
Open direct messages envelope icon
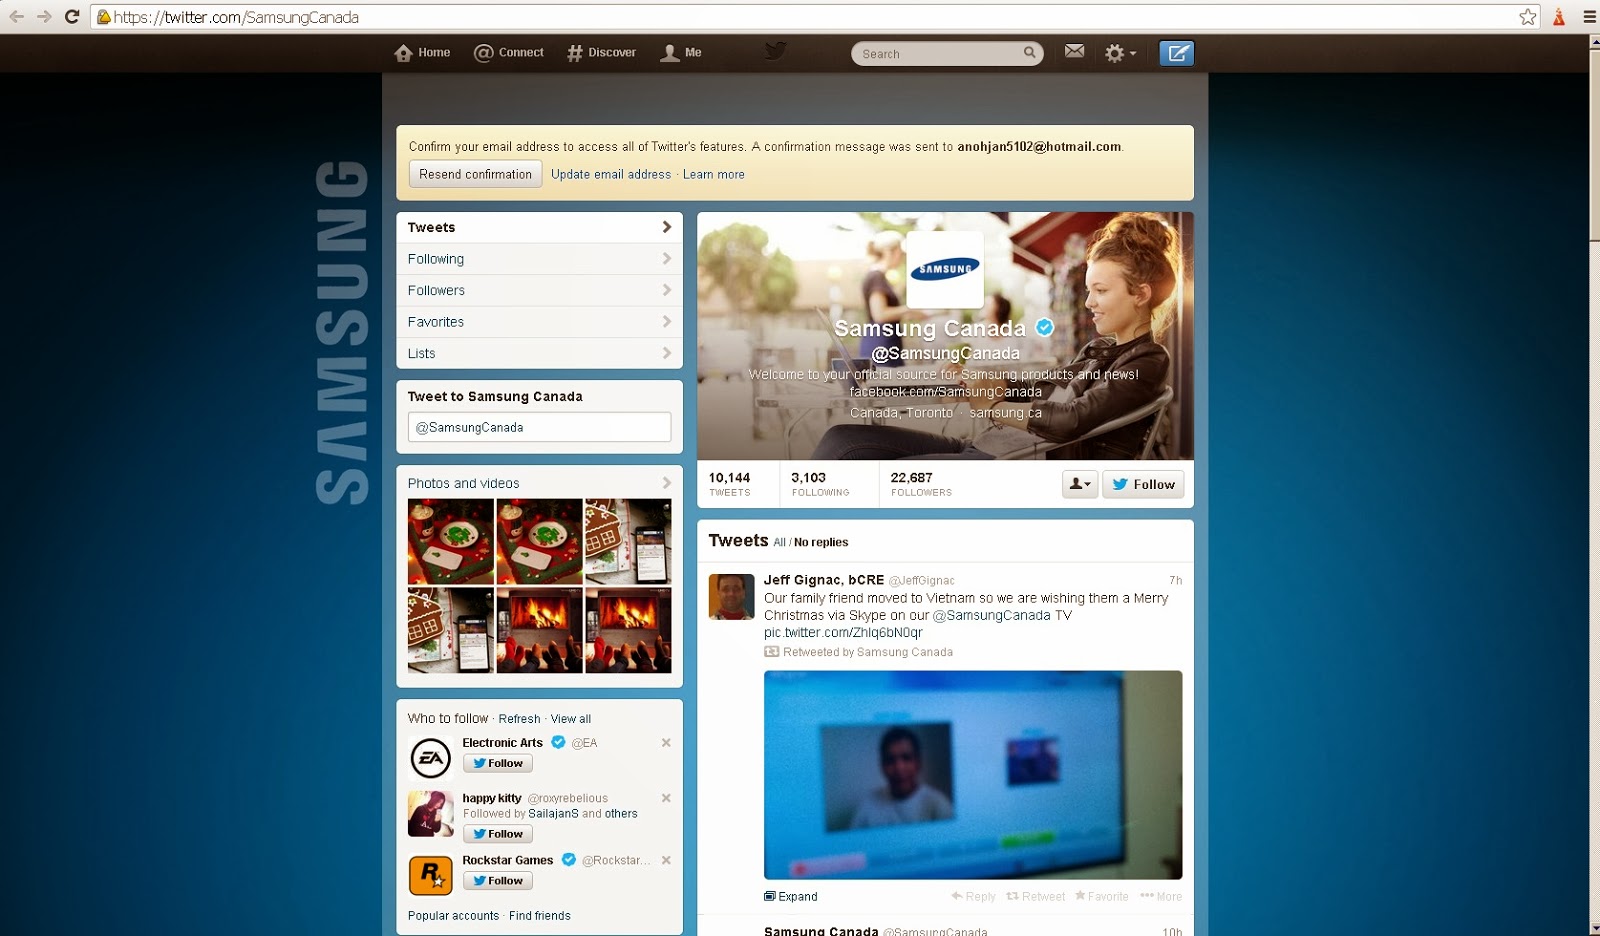click(1074, 52)
